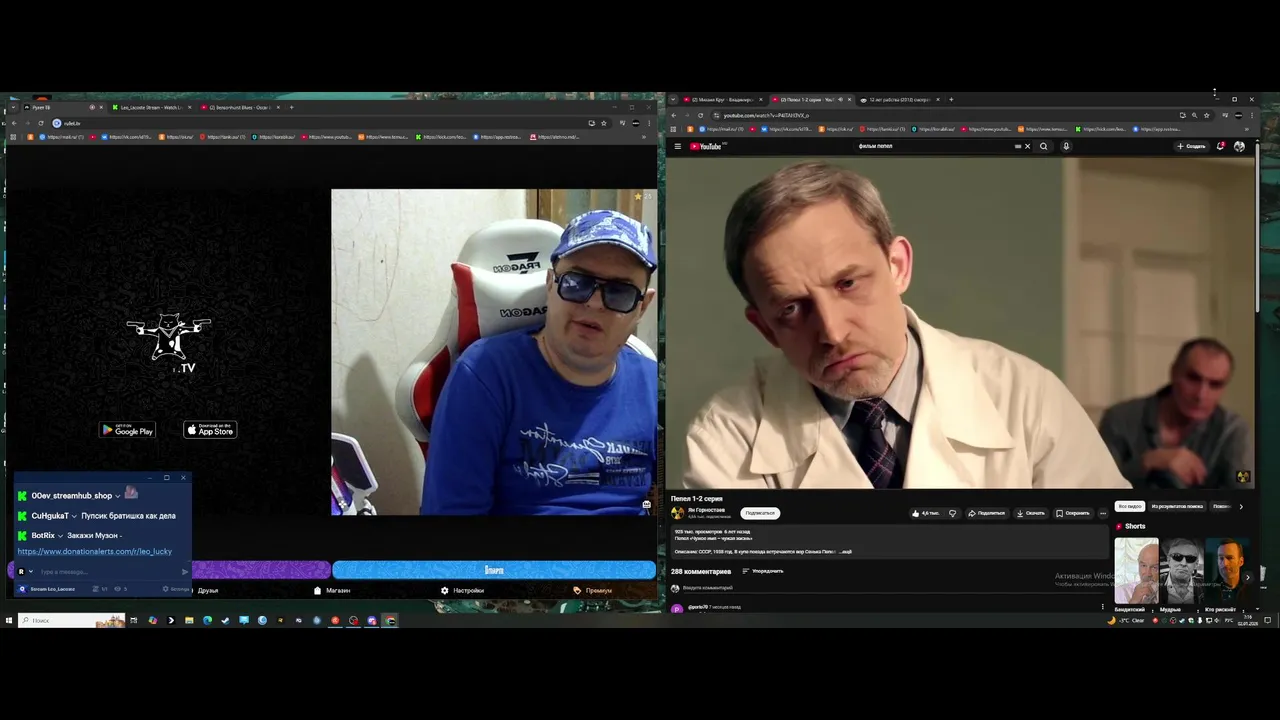Open tab search dropdown in right browser

pyautogui.click(x=673, y=99)
